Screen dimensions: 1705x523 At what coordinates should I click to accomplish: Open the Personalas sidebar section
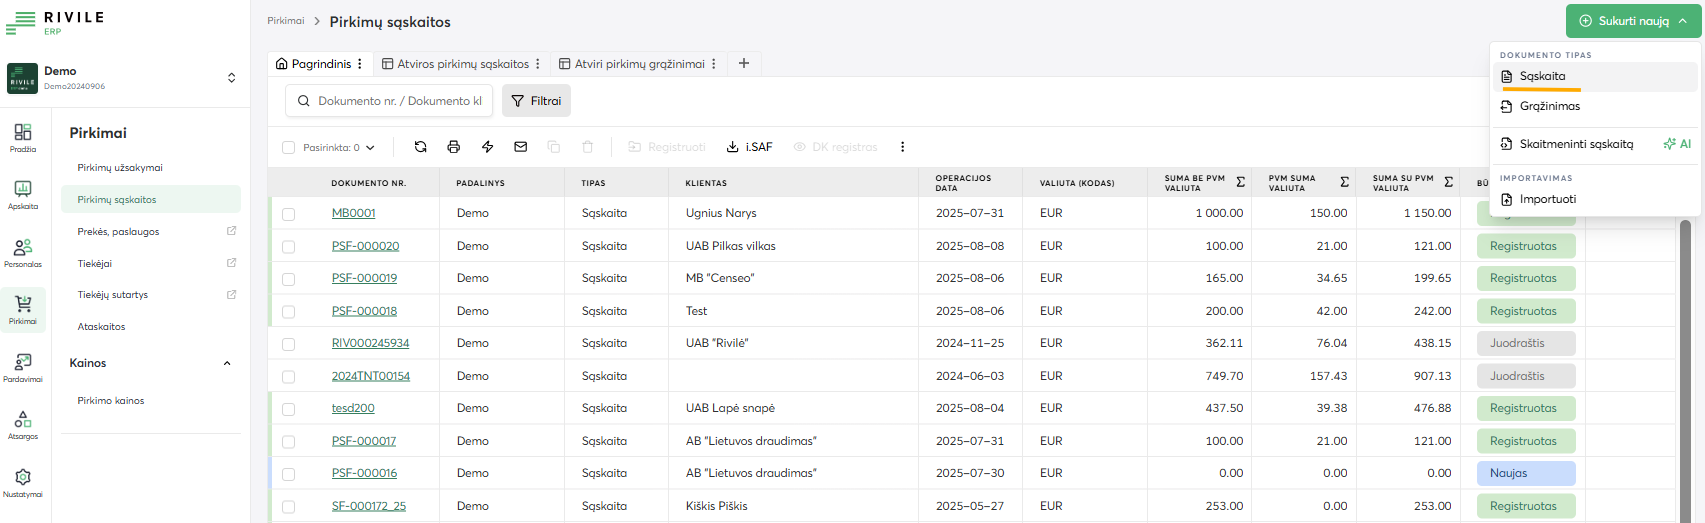pyautogui.click(x=23, y=252)
